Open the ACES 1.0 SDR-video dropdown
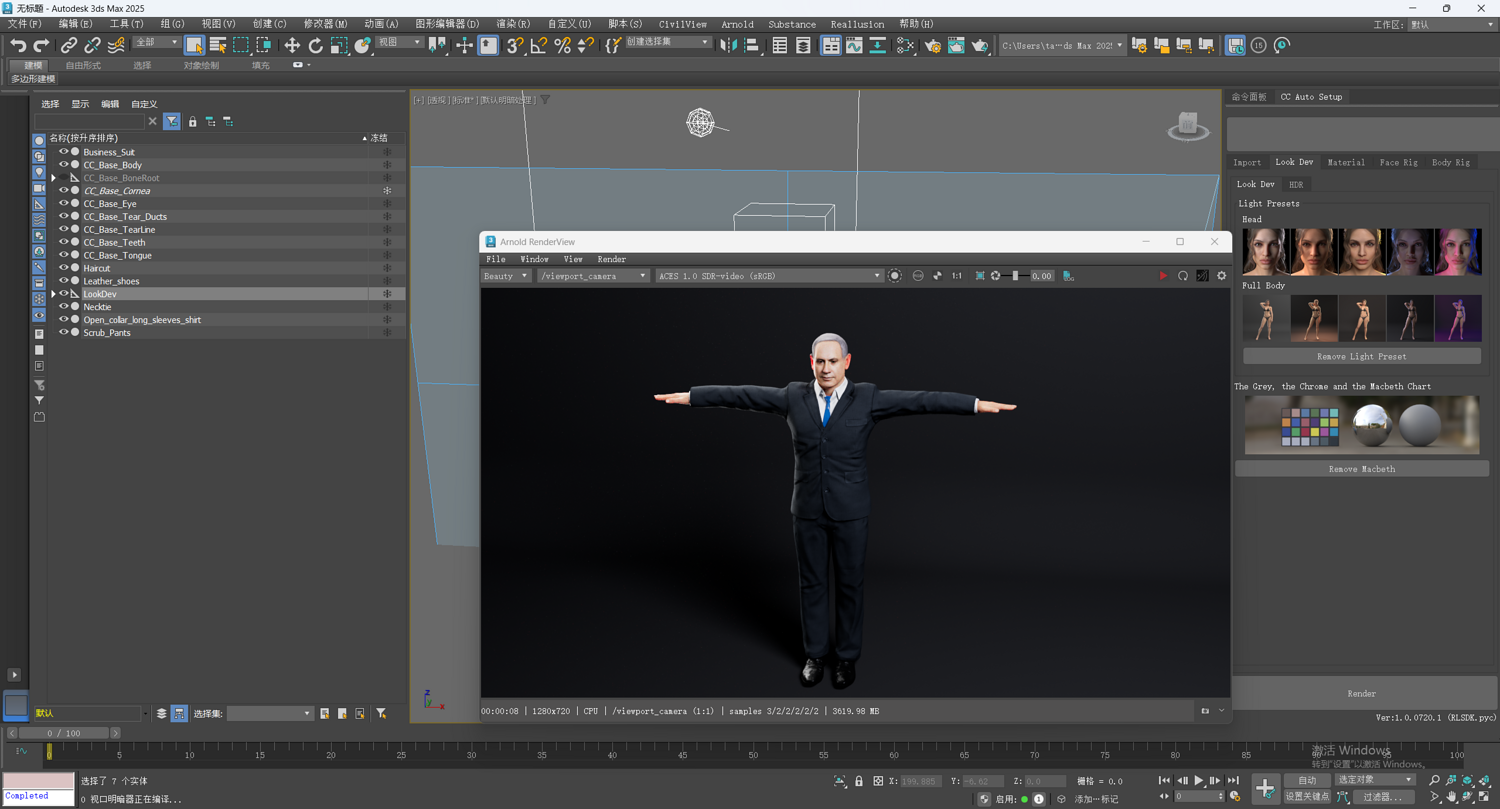Viewport: 1500px width, 809px height. (x=768, y=276)
